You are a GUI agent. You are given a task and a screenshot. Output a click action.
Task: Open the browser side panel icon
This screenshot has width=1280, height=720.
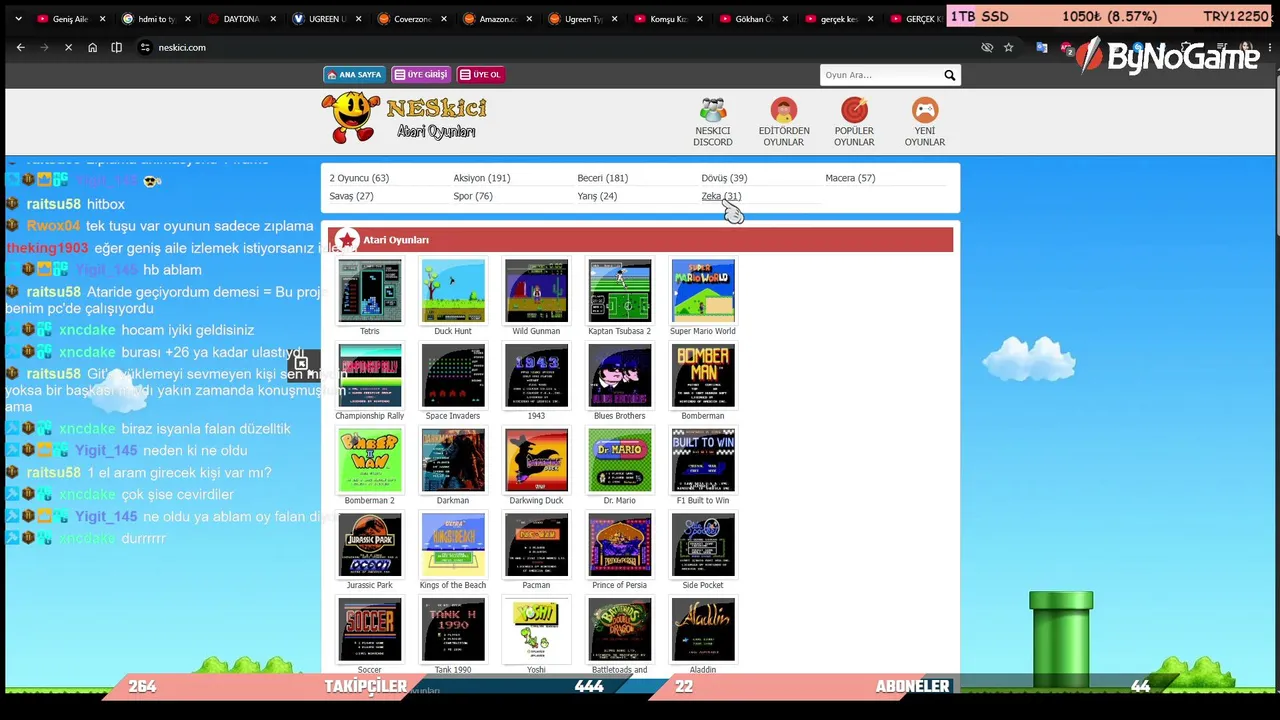pyautogui.click(x=116, y=47)
